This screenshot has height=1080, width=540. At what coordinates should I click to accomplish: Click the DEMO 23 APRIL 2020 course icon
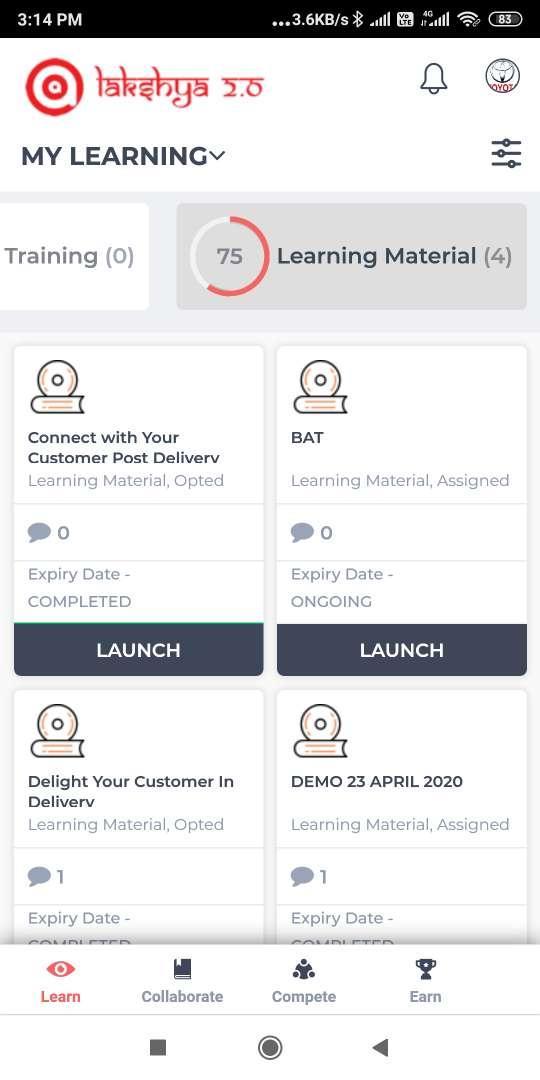click(320, 731)
